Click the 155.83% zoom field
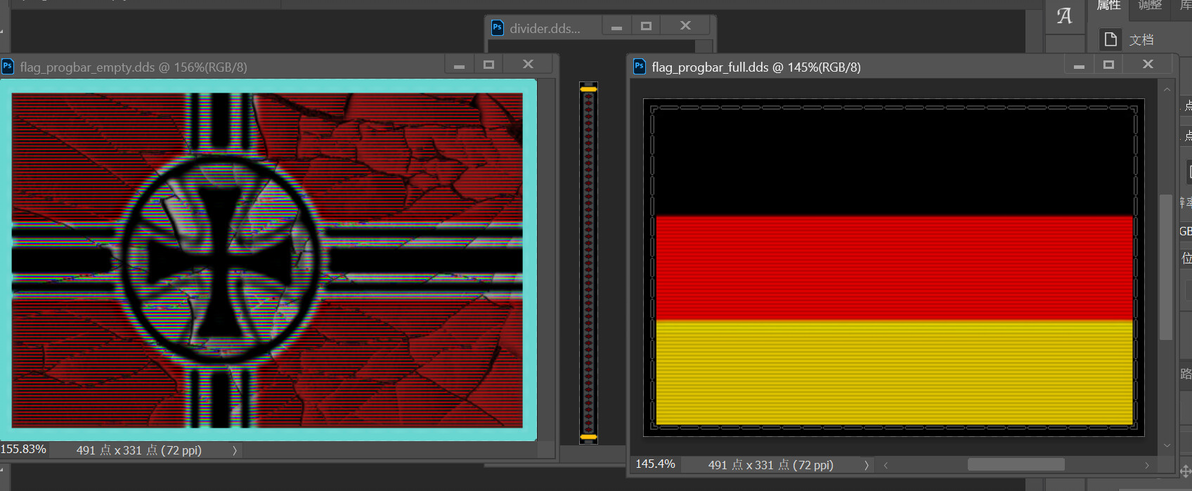 24,450
